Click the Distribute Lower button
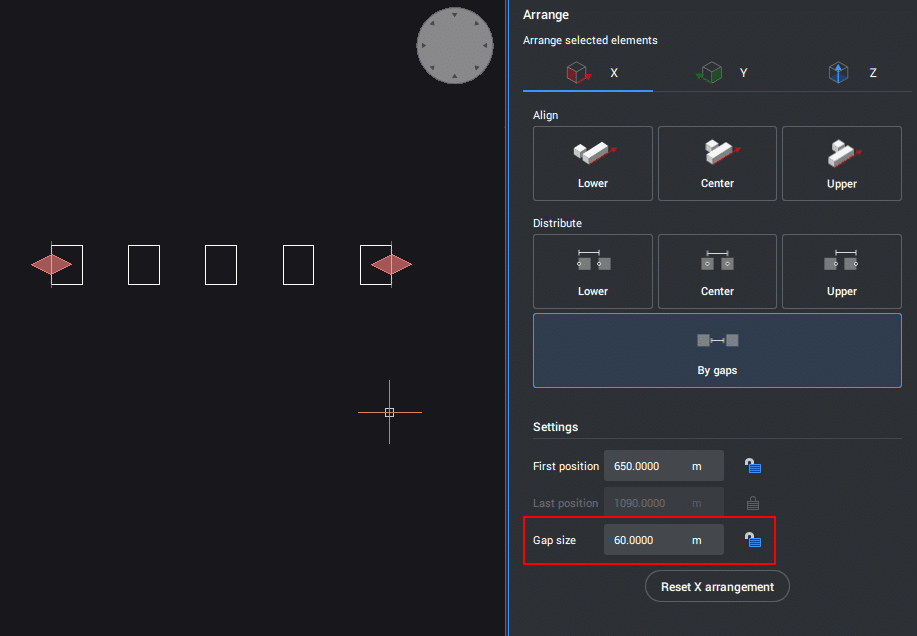The width and height of the screenshot is (917, 636). click(x=592, y=271)
